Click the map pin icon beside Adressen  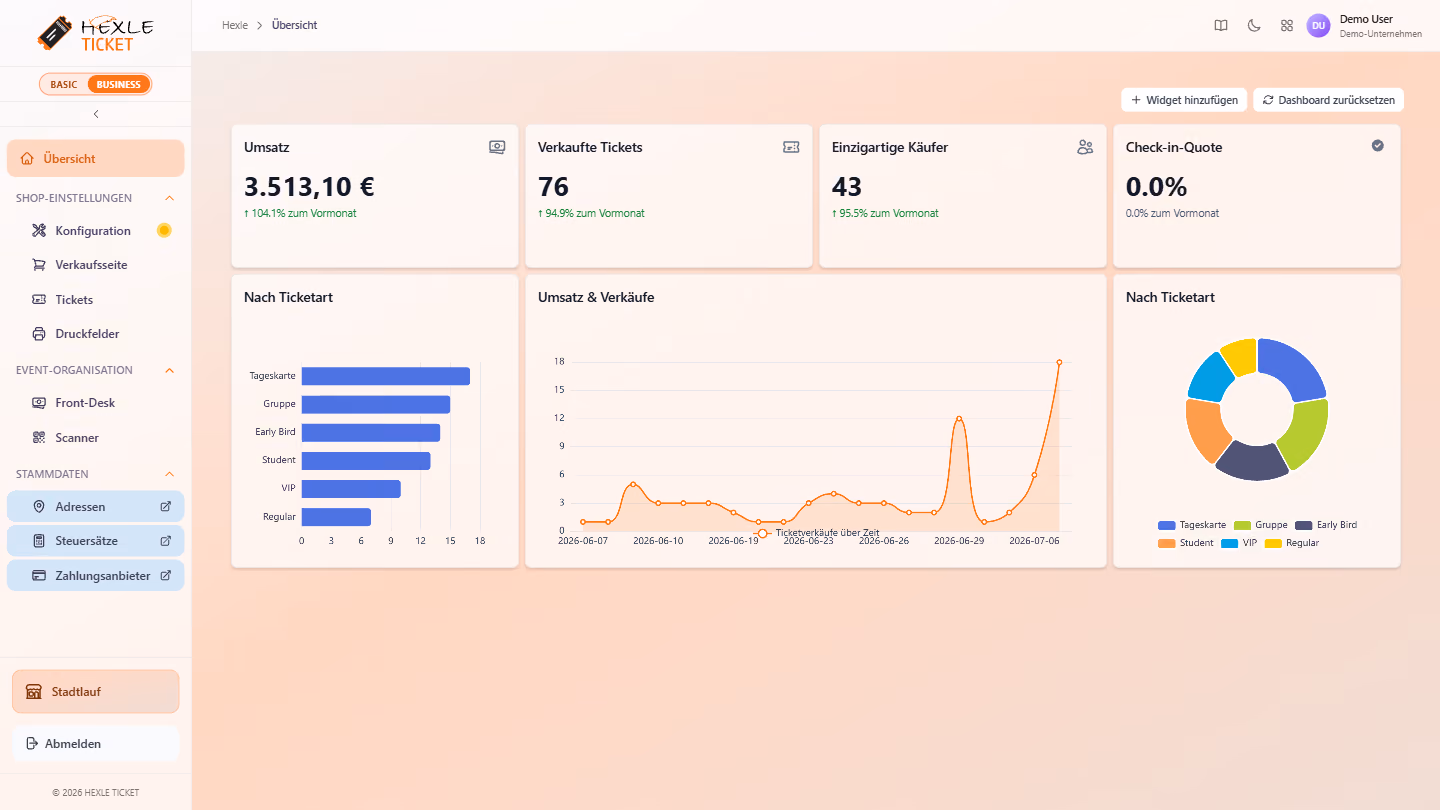tap(39, 506)
